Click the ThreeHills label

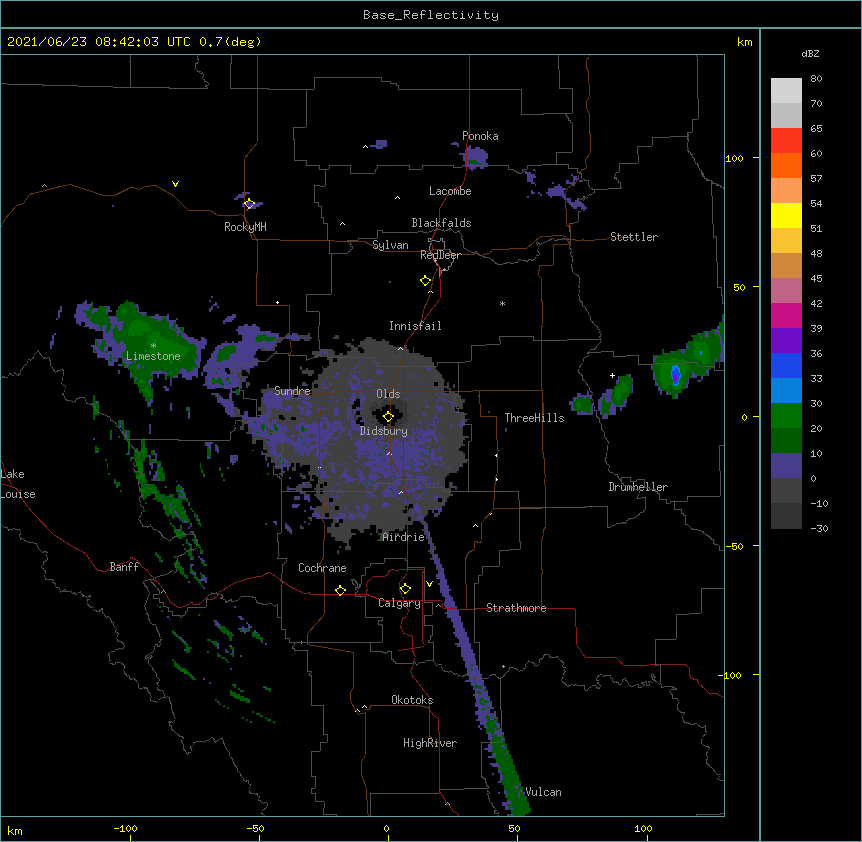pos(534,418)
